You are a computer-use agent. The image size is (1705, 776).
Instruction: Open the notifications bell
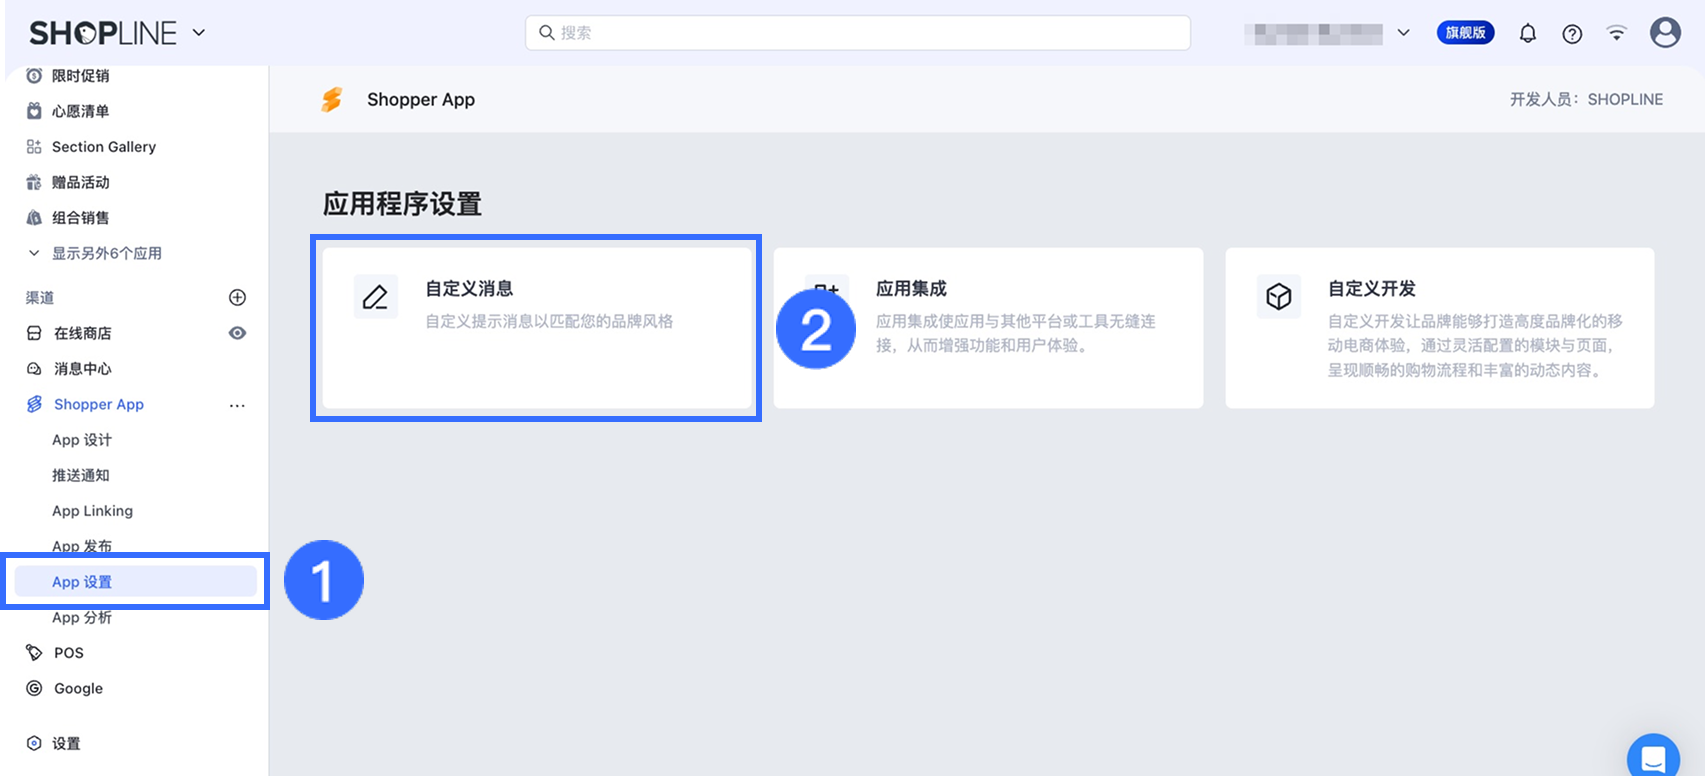point(1528,34)
